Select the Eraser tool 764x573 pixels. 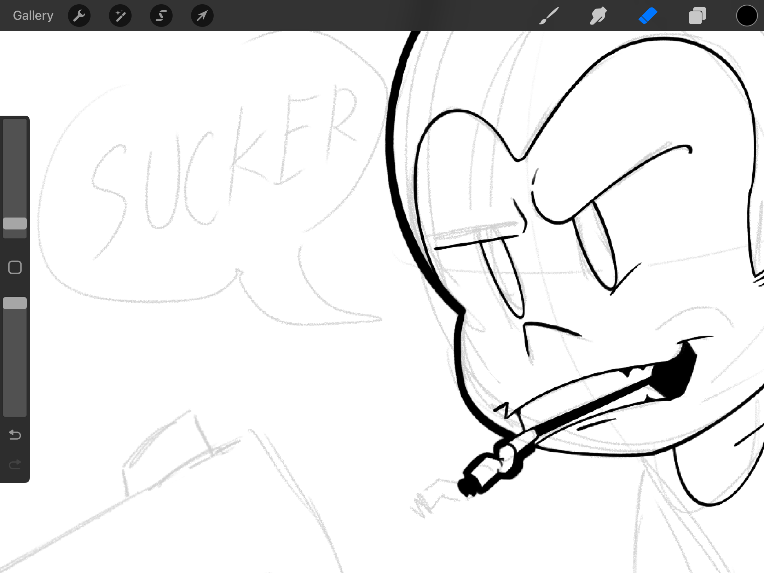648,16
